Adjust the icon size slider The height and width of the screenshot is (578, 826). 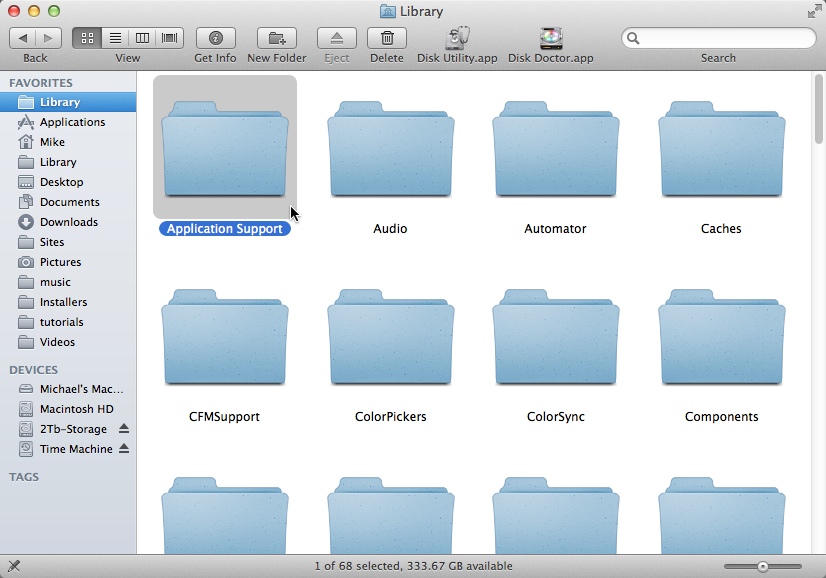click(x=762, y=566)
